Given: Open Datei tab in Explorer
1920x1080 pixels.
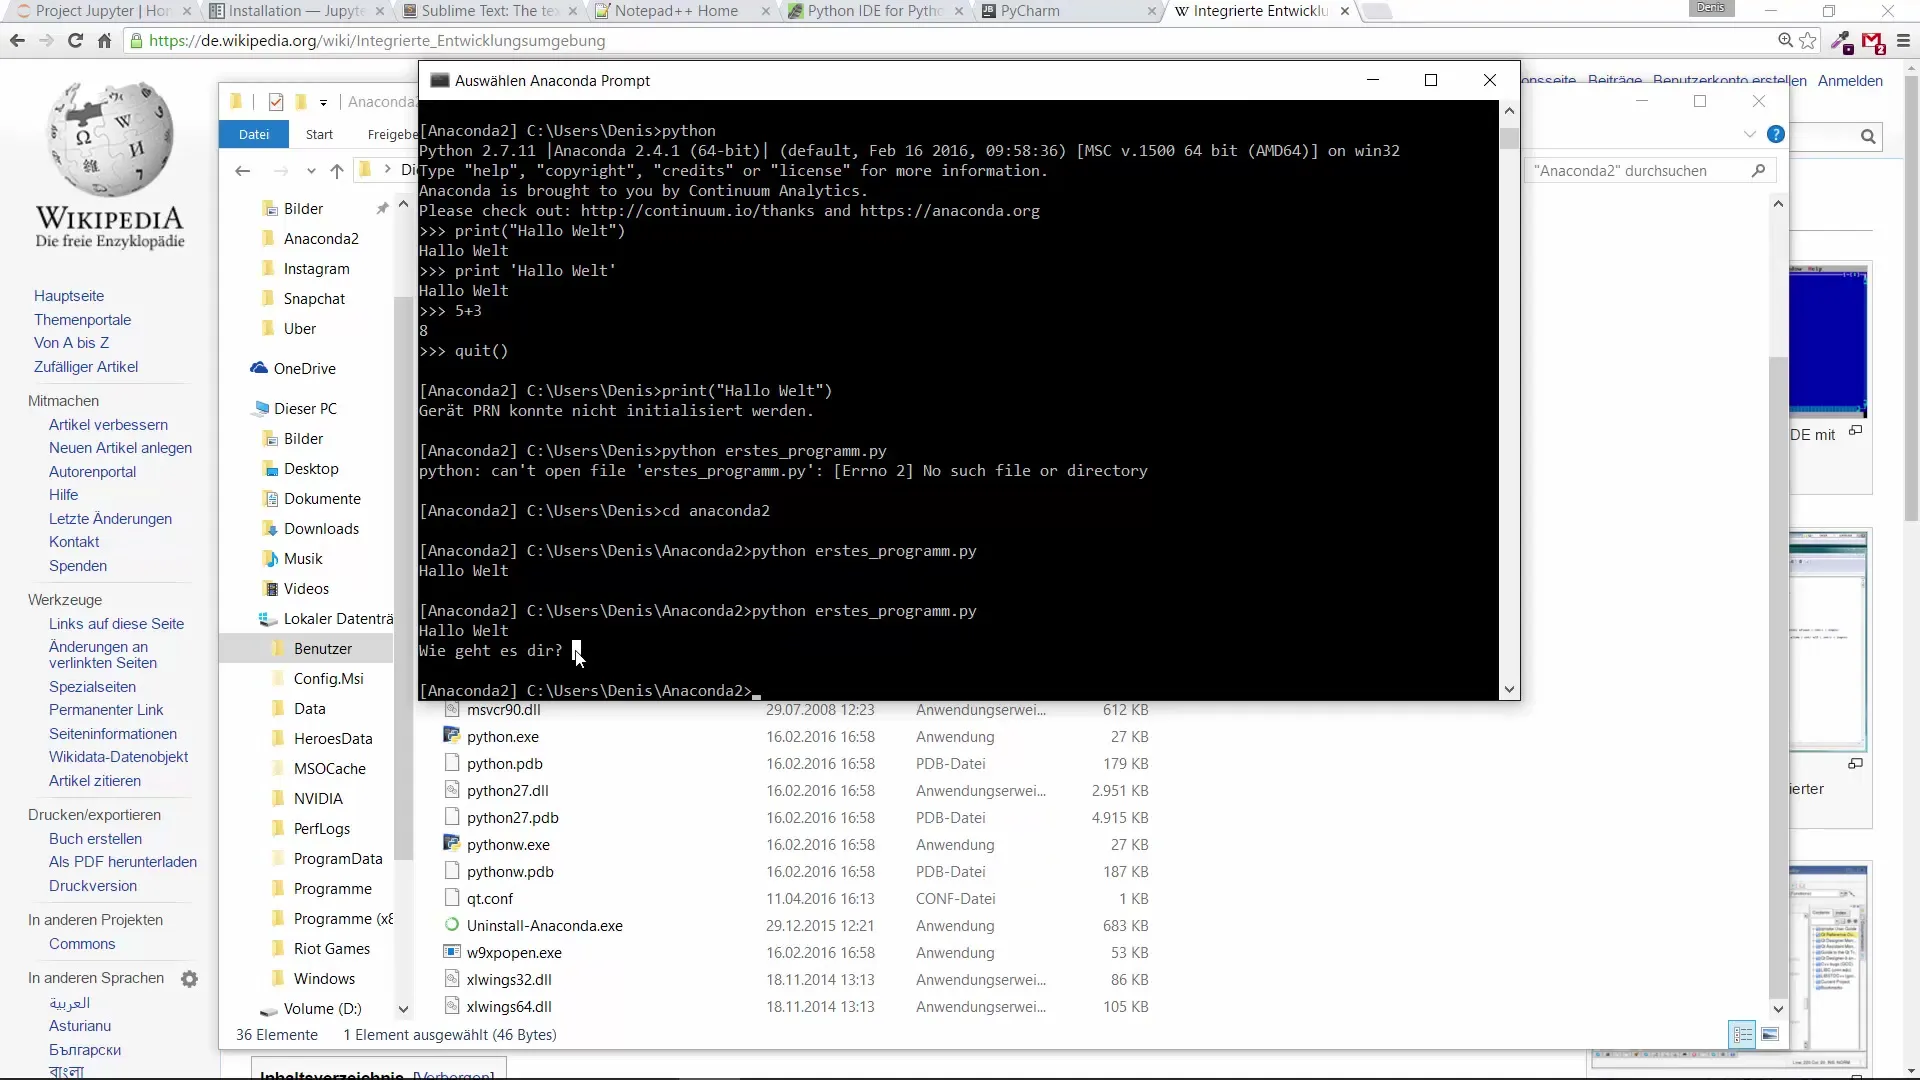Looking at the screenshot, I should [x=254, y=134].
